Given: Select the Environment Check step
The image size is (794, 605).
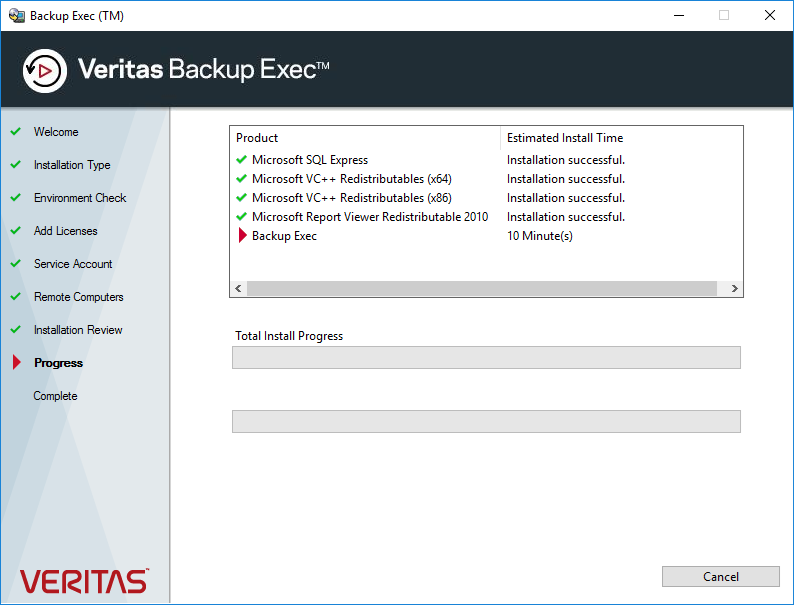Looking at the screenshot, I should point(80,198).
